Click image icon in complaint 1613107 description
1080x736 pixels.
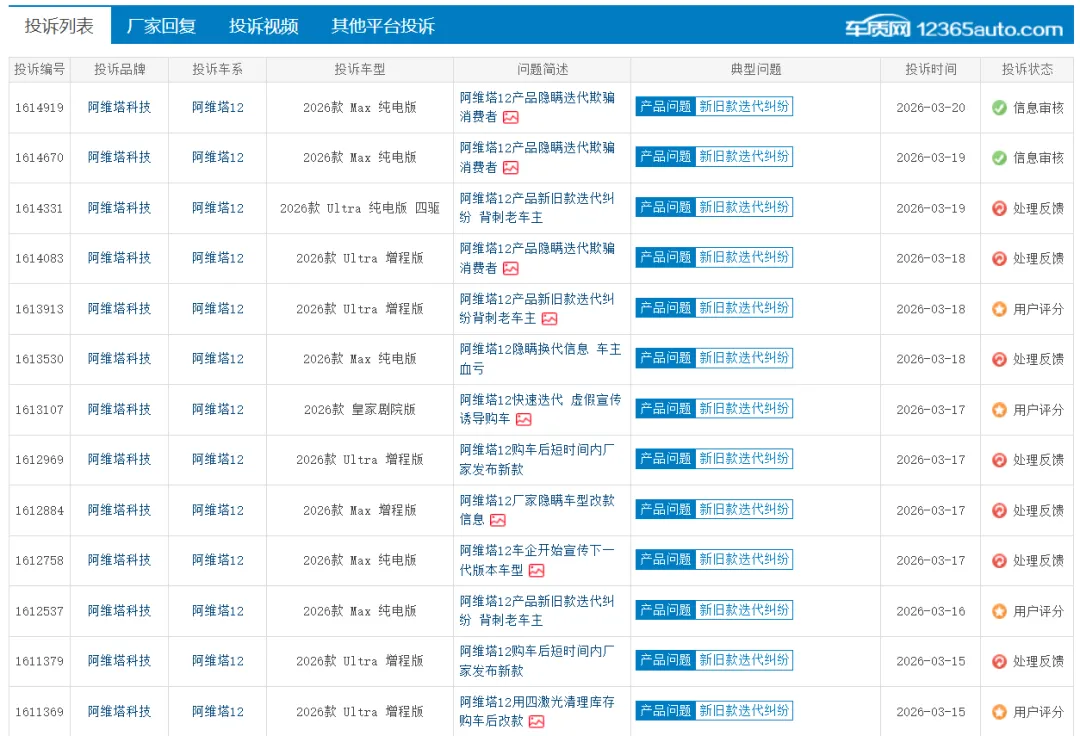pos(523,419)
